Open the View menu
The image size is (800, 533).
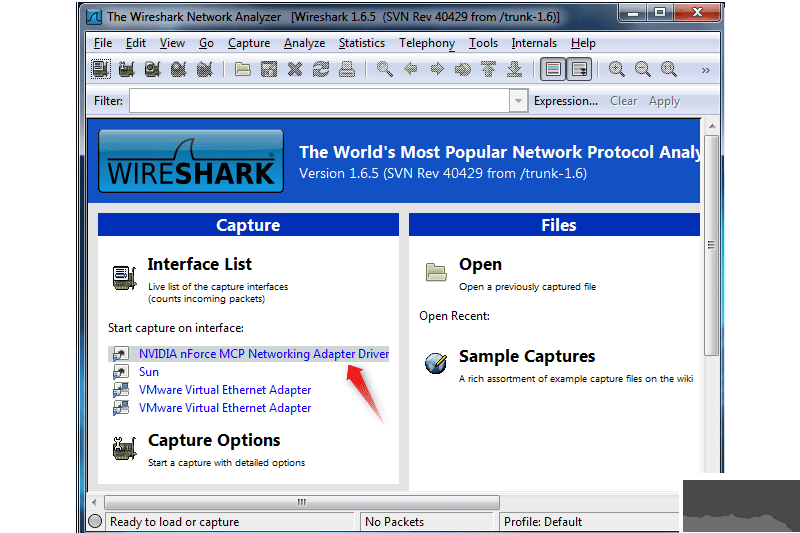tap(172, 43)
